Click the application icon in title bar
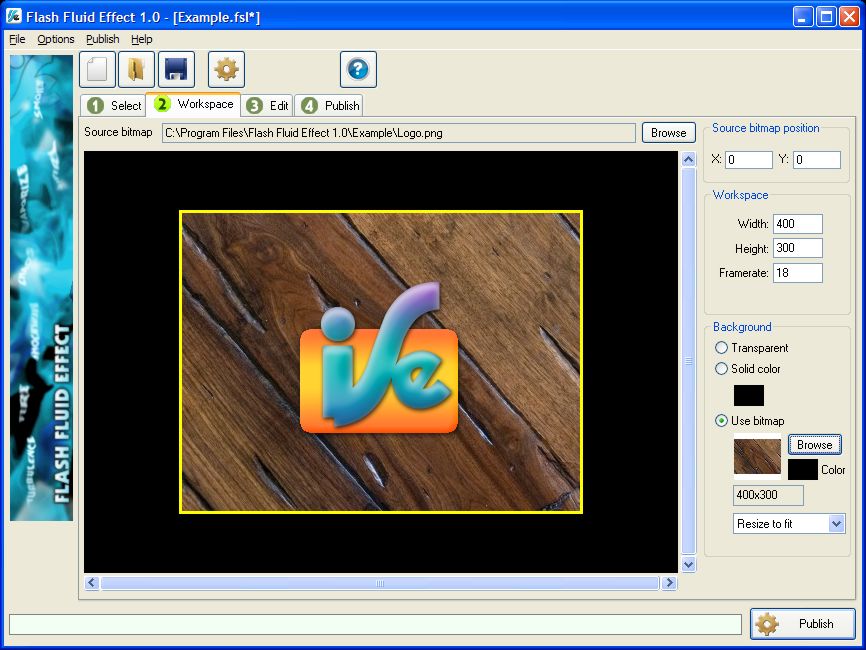The image size is (866, 650). pyautogui.click(x=14, y=16)
